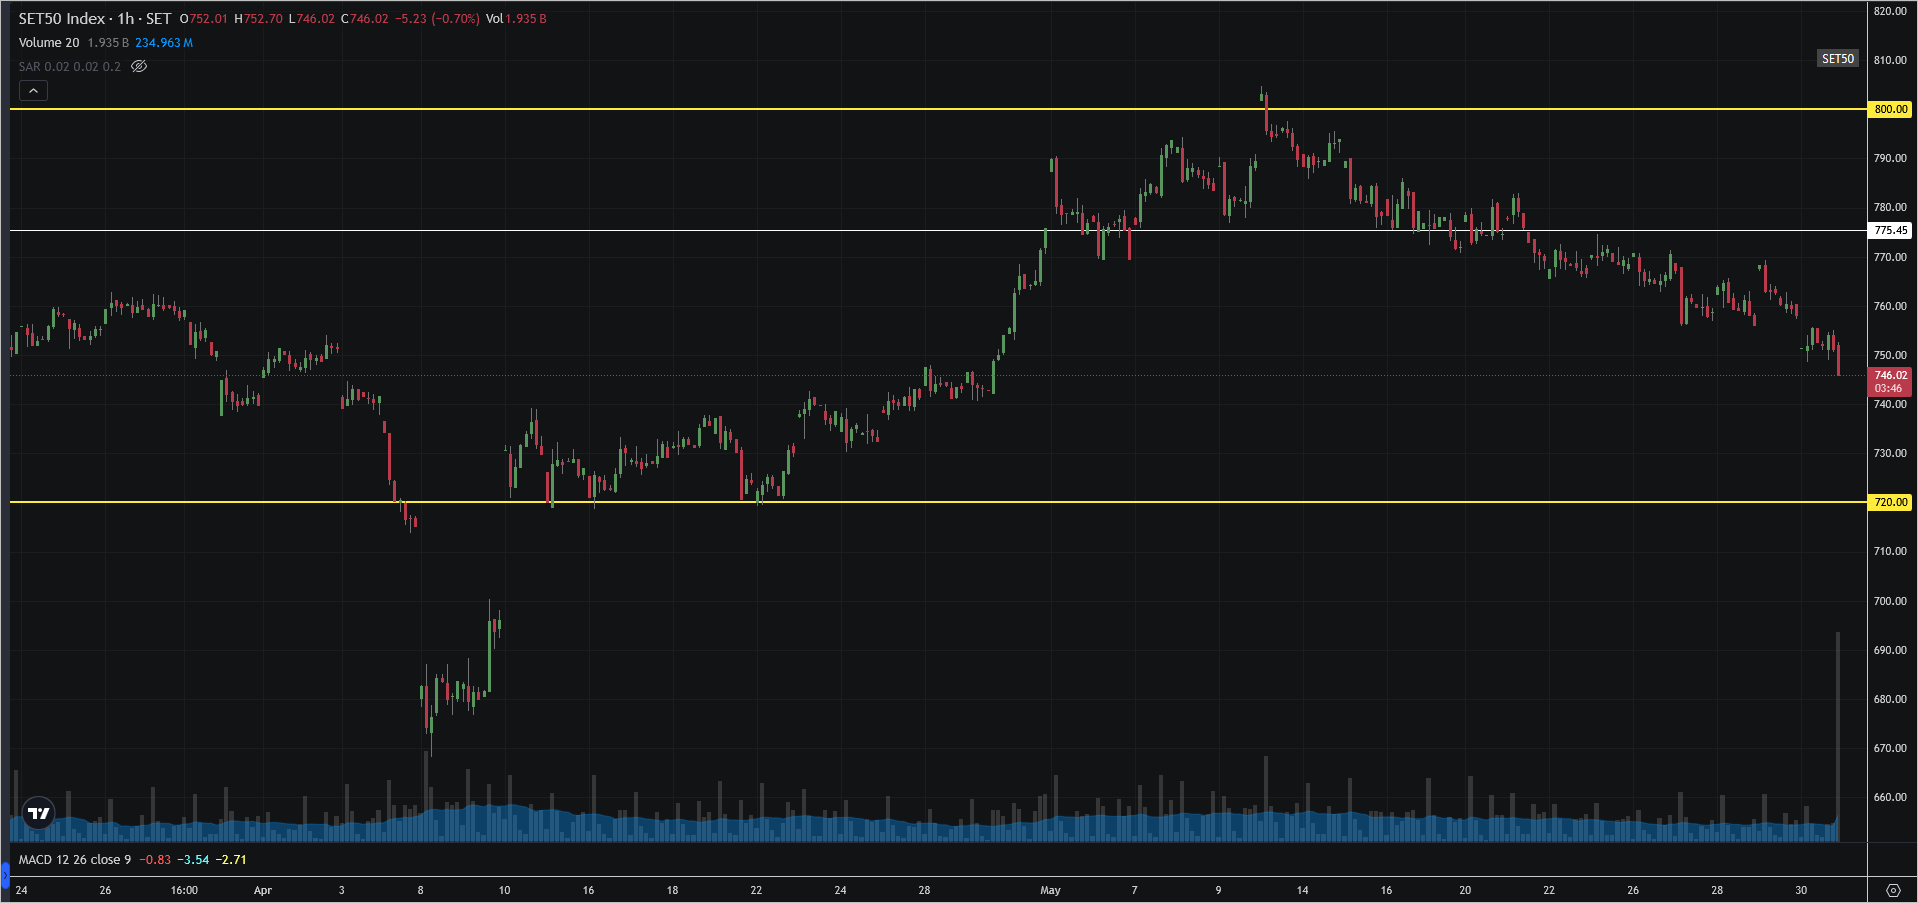
Task: Click the '16:00' label on the date axis
Action: tap(184, 890)
